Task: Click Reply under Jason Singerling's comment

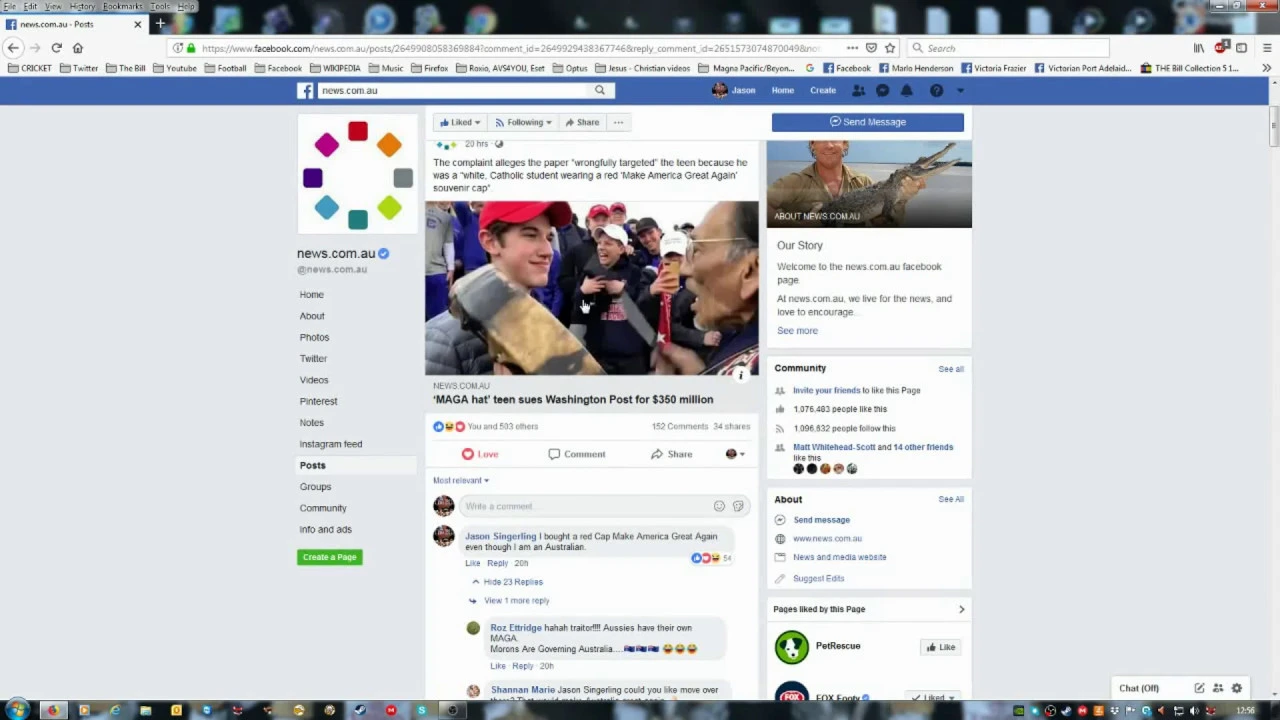Action: click(497, 563)
